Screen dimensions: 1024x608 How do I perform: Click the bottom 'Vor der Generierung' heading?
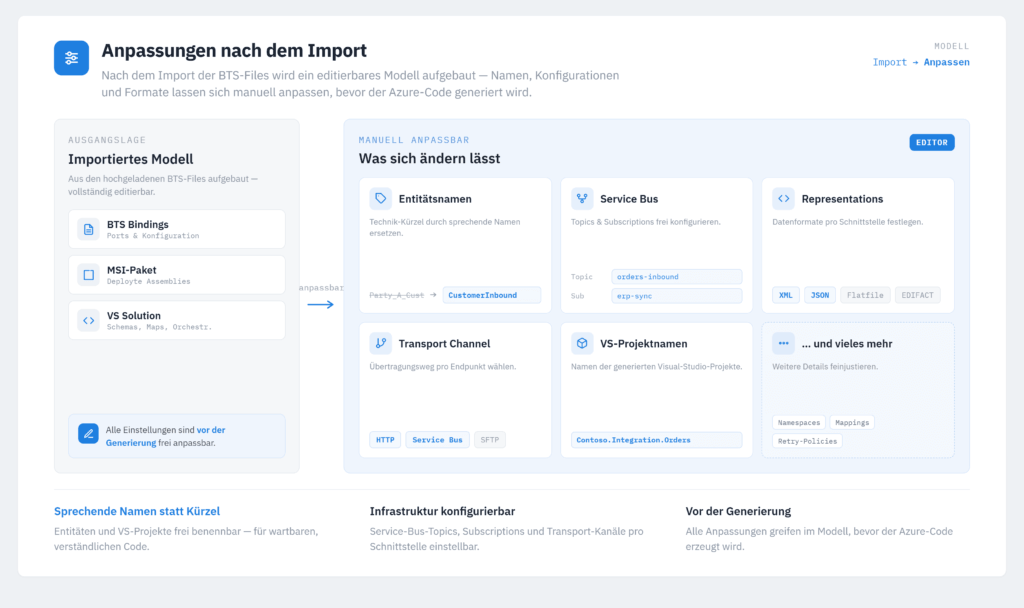[x=738, y=511]
